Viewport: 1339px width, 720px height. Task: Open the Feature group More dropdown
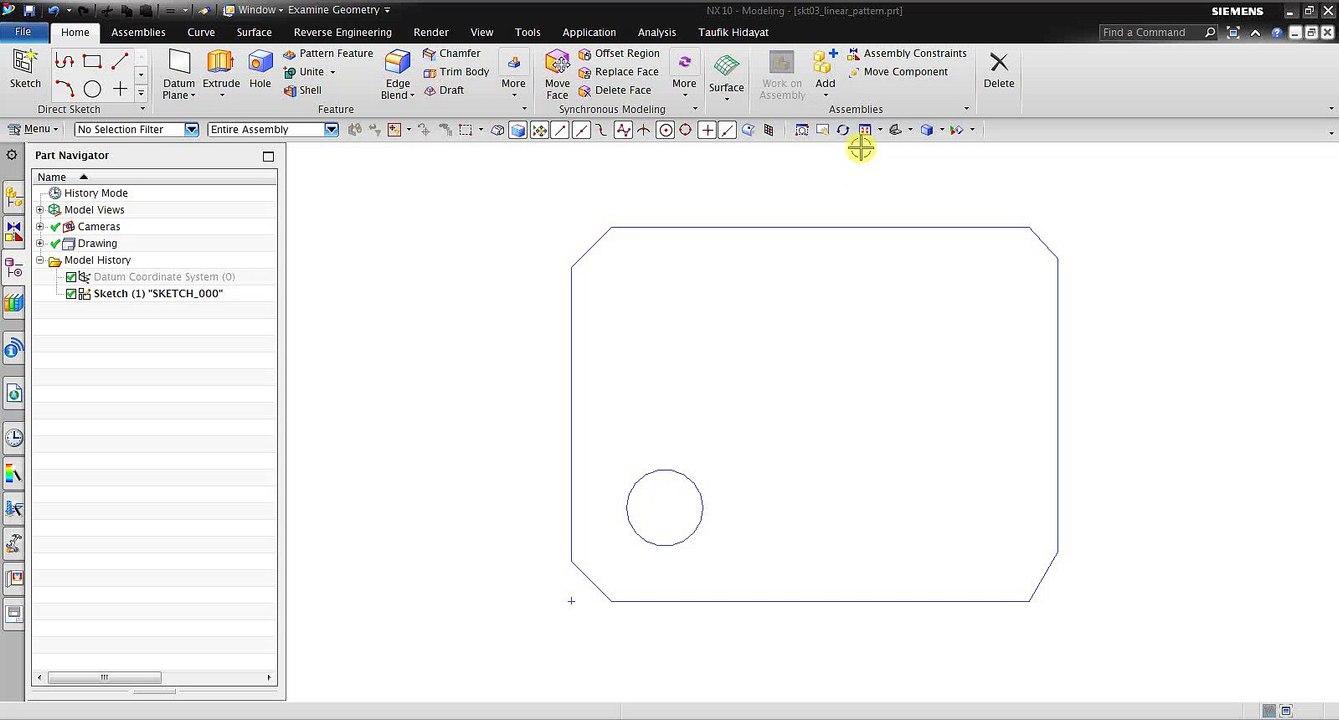pos(514,75)
